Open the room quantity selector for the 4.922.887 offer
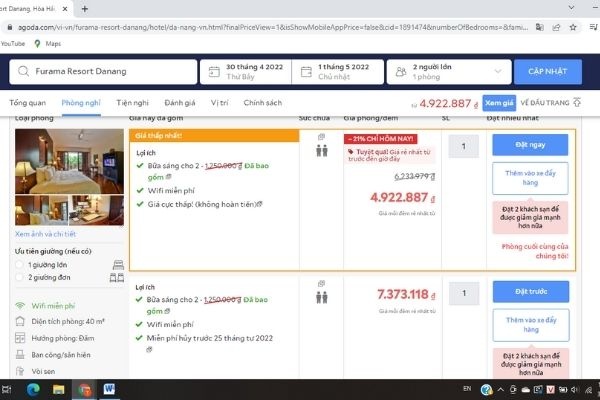The height and width of the screenshot is (400, 600). (463, 147)
